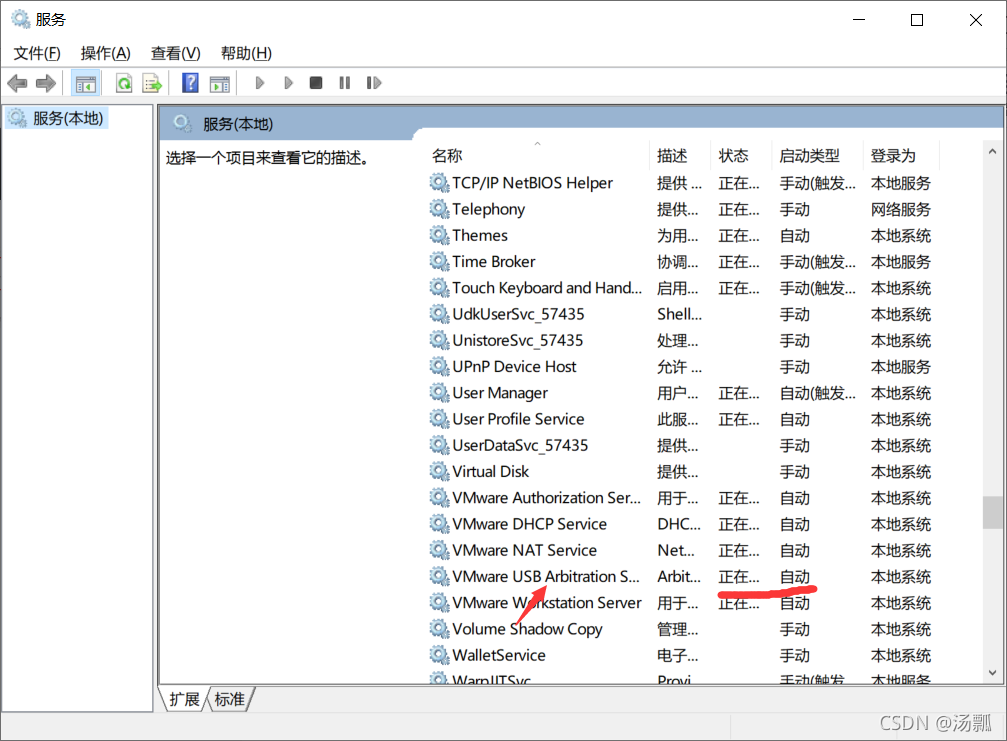Viewport: 1007px width, 741px height.
Task: Click the scroll up arrow of the list
Action: point(992,152)
